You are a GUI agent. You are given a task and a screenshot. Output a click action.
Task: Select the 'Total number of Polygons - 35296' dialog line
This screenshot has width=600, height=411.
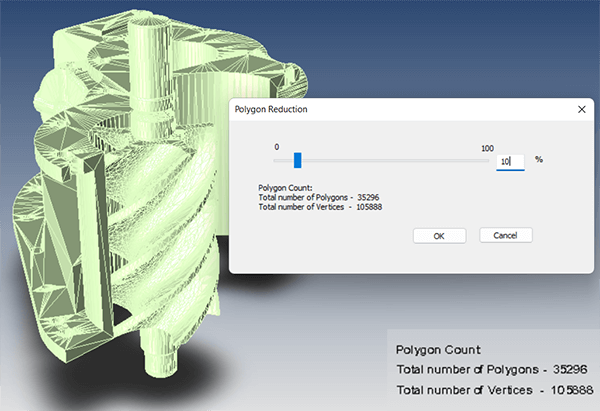[318, 197]
